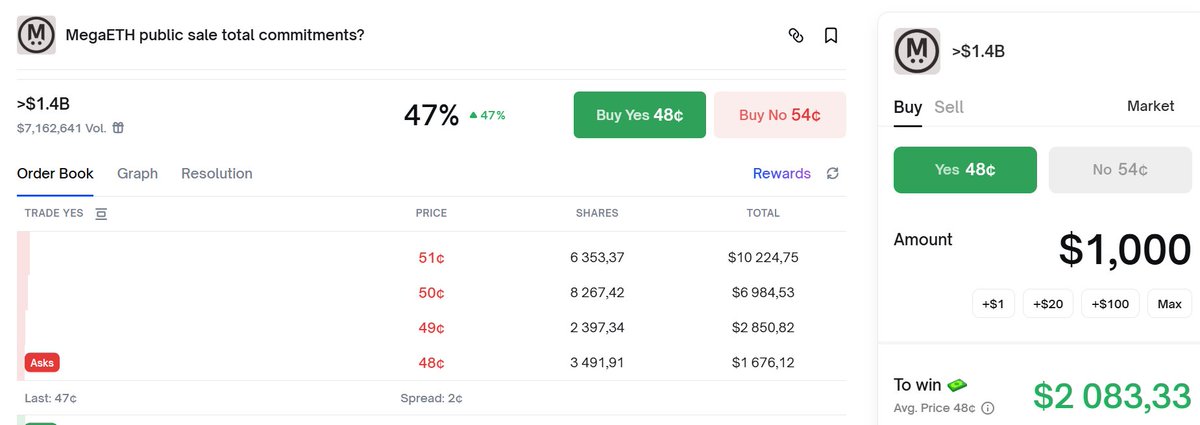The height and width of the screenshot is (425, 1200).
Task: Open the Avg. Price info icon
Action: click(988, 408)
